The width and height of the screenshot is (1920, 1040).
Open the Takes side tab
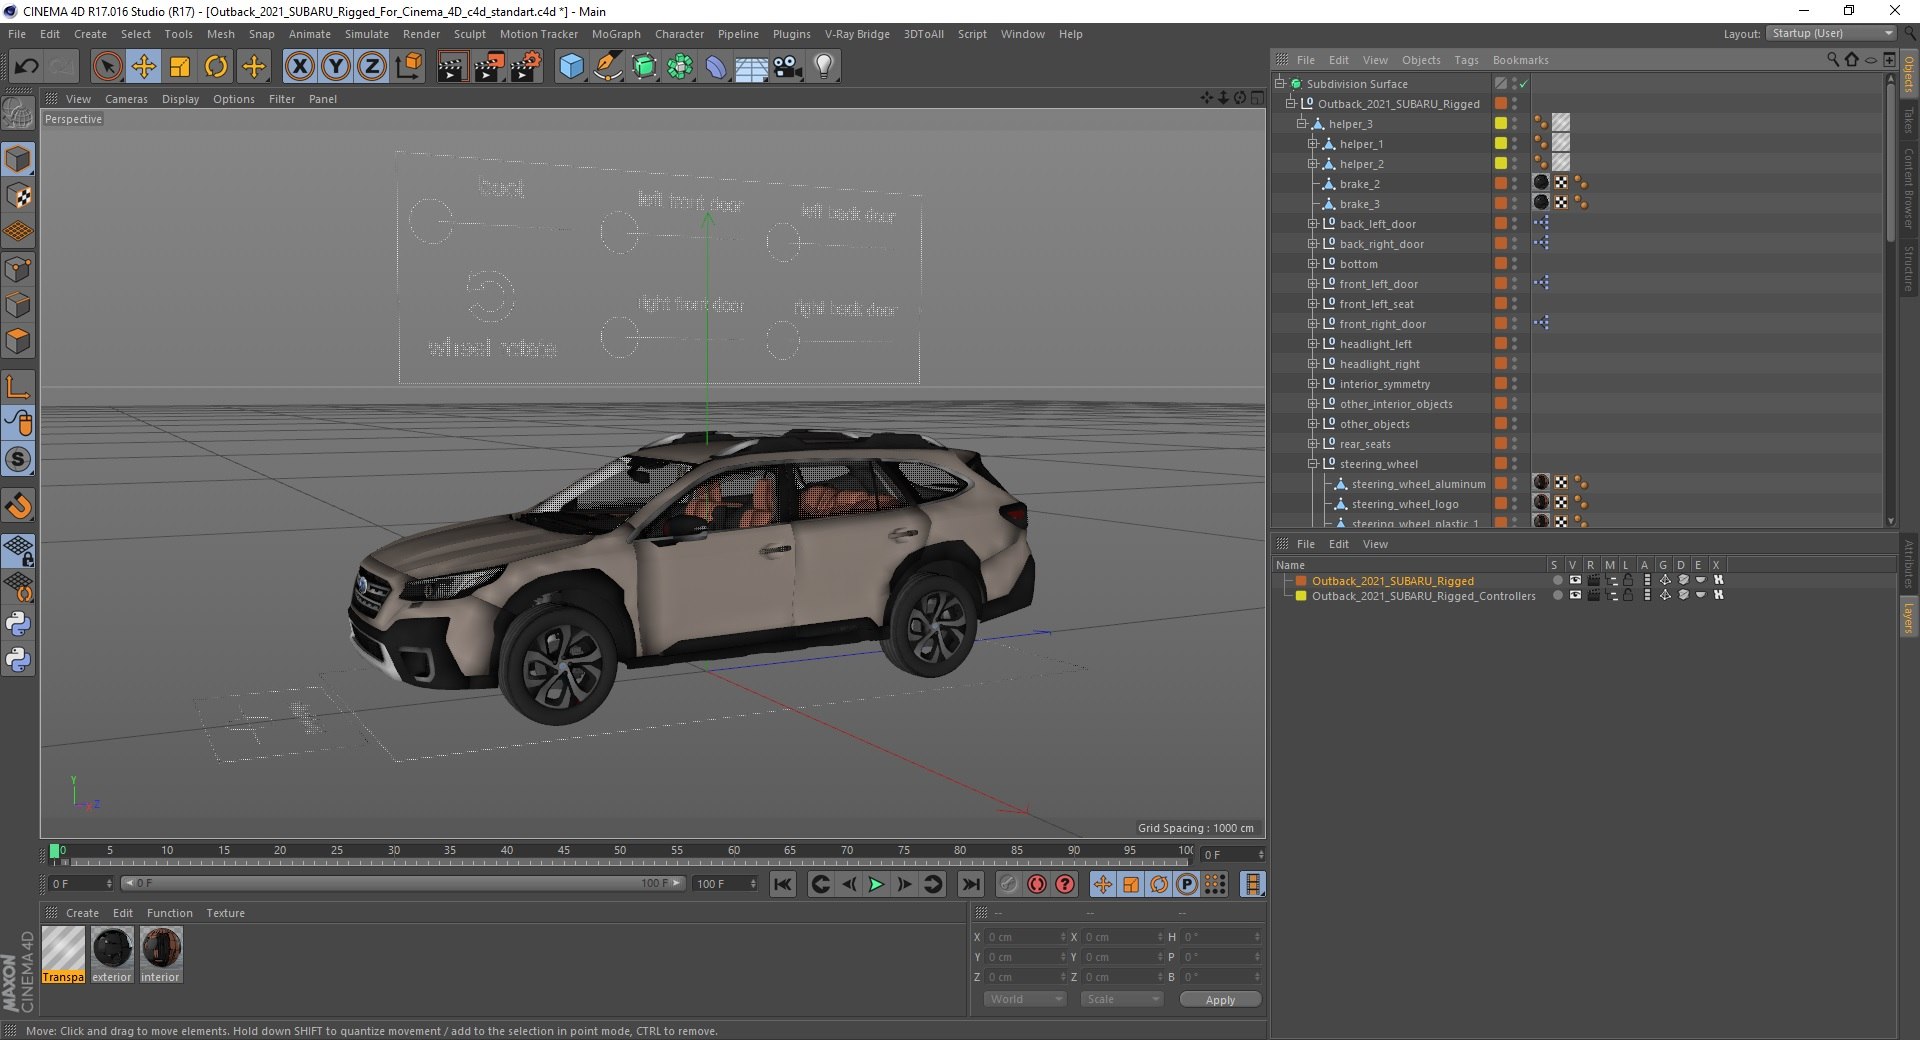1908,122
